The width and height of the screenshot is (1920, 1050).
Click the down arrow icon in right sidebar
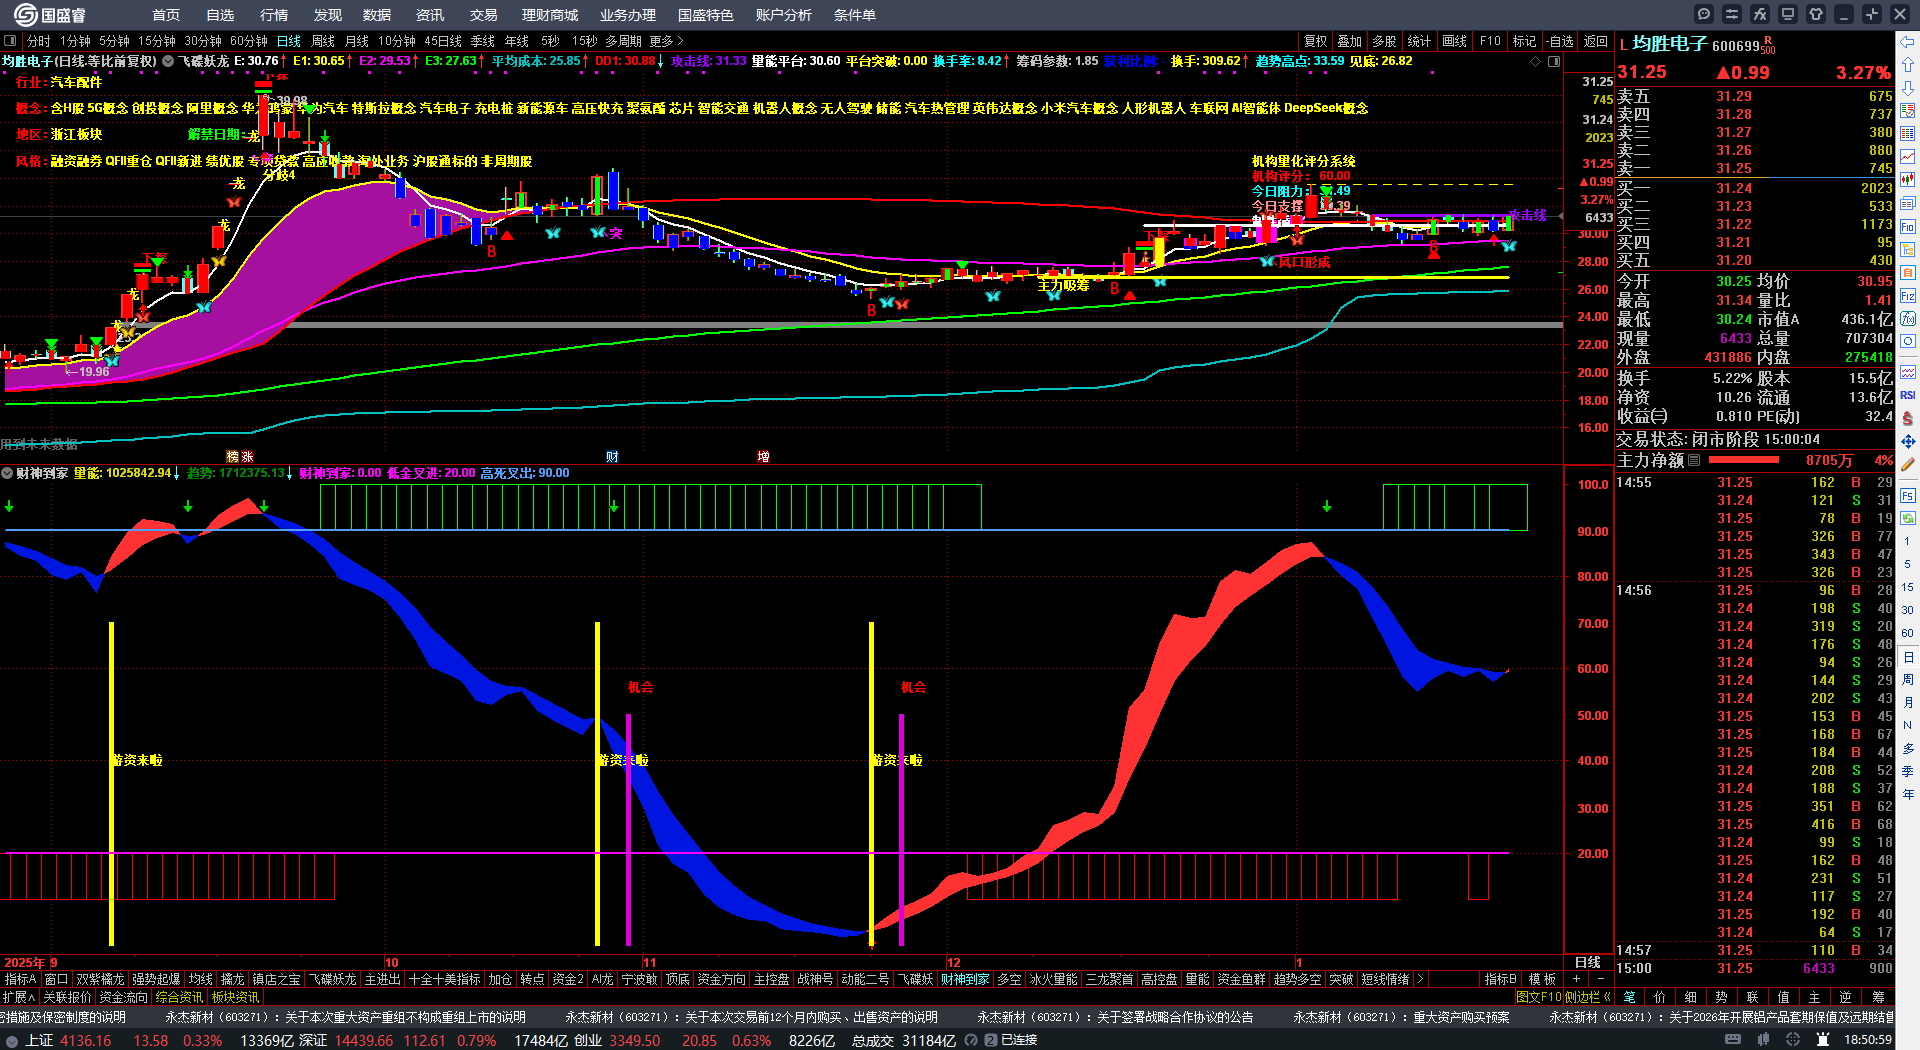[x=1908, y=88]
